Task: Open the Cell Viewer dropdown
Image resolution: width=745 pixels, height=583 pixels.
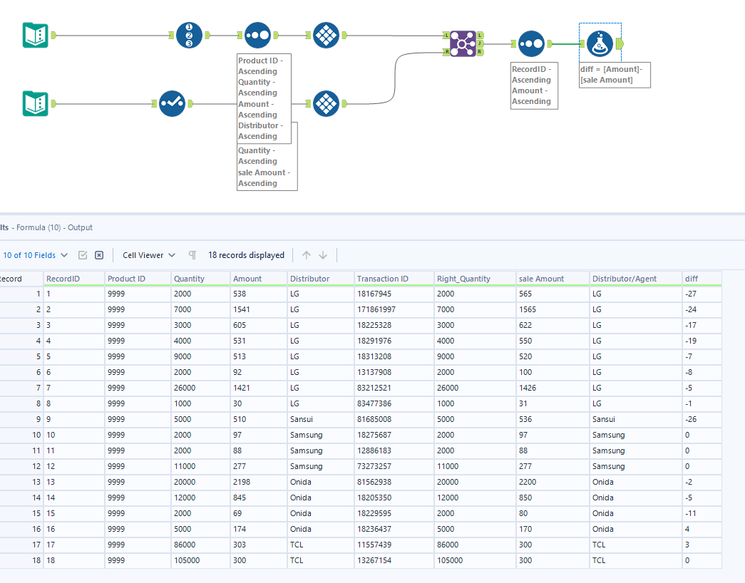Action: (149, 255)
